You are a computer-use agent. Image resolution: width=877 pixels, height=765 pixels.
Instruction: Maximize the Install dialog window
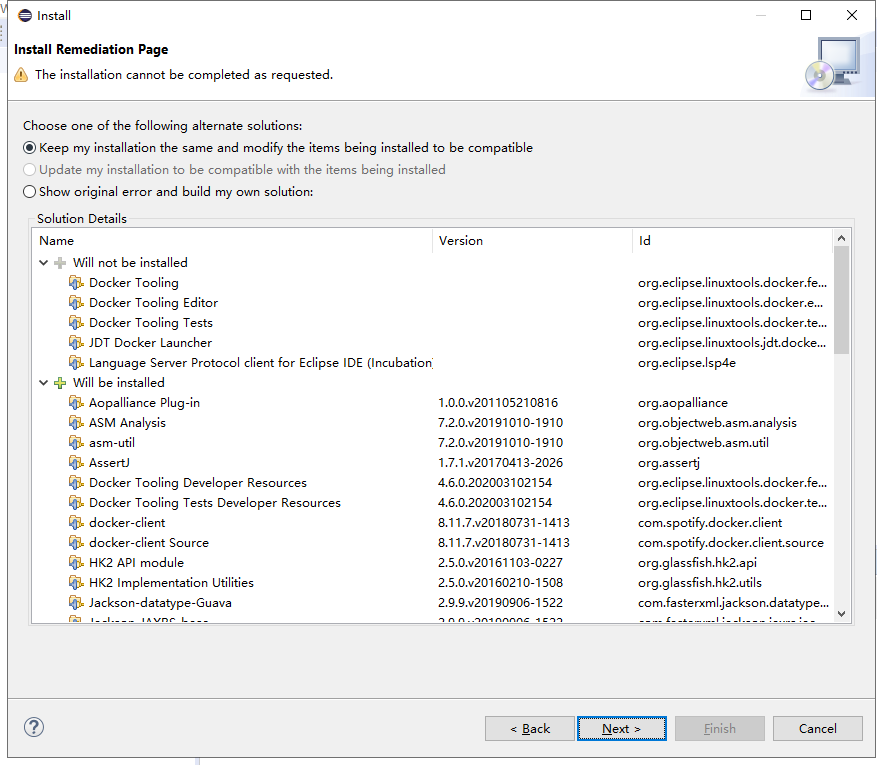click(806, 15)
